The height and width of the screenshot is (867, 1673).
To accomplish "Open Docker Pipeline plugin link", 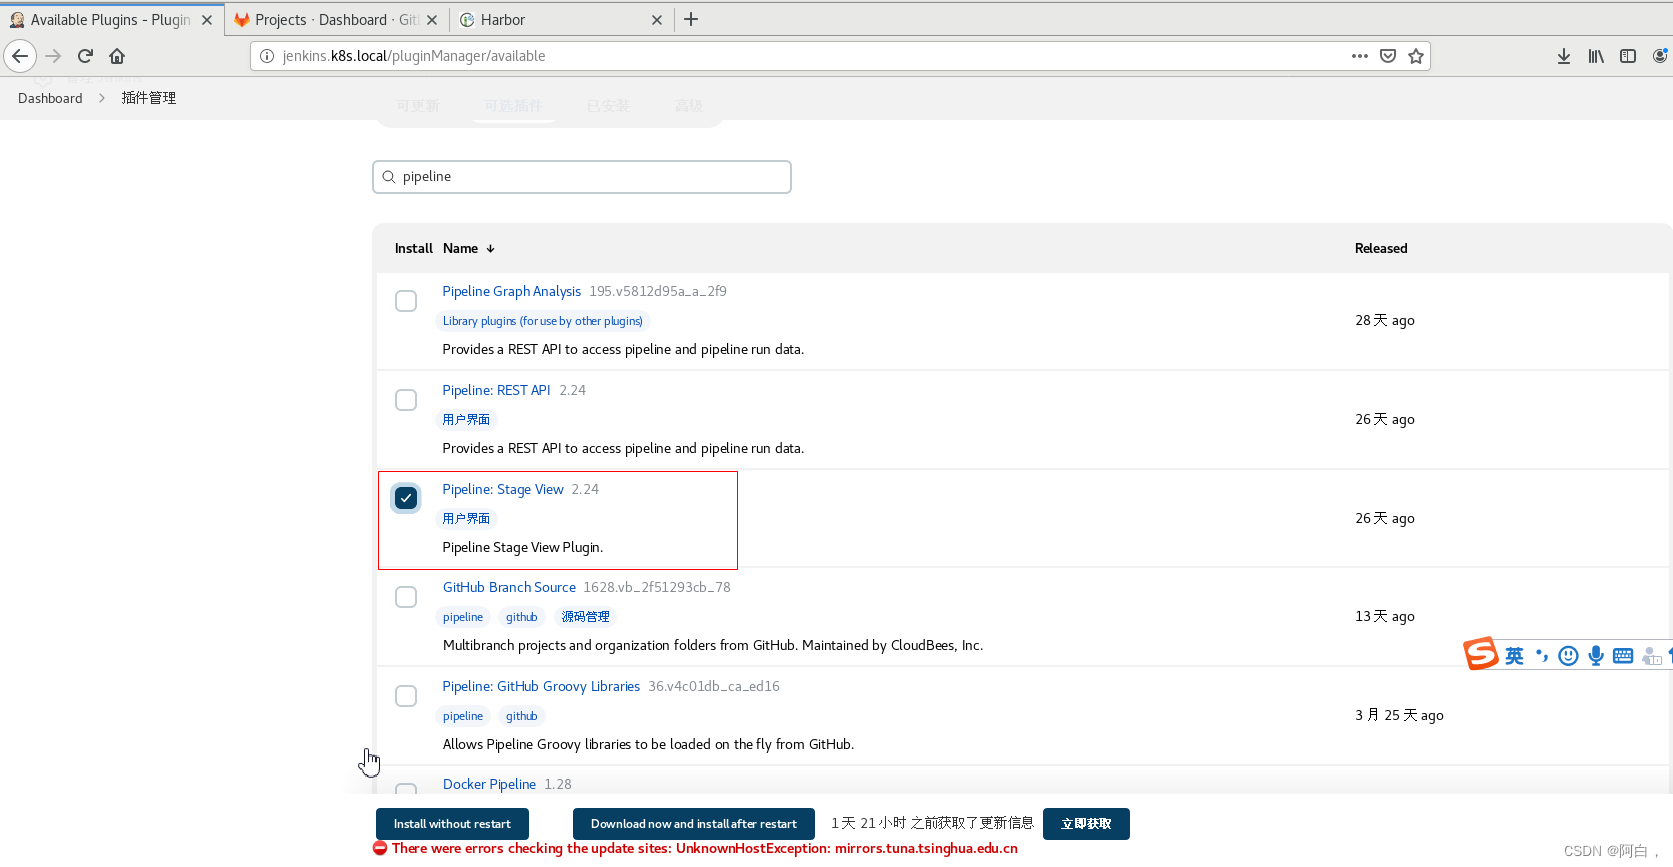I will [x=489, y=784].
